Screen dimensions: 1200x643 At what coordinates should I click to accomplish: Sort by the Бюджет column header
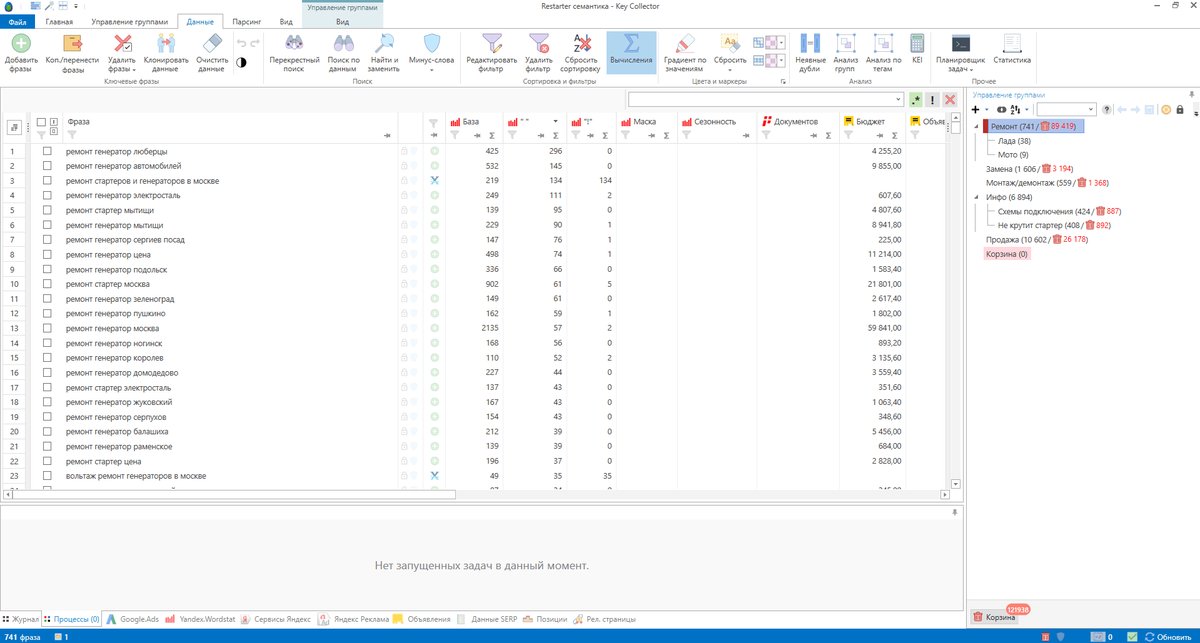(x=870, y=121)
